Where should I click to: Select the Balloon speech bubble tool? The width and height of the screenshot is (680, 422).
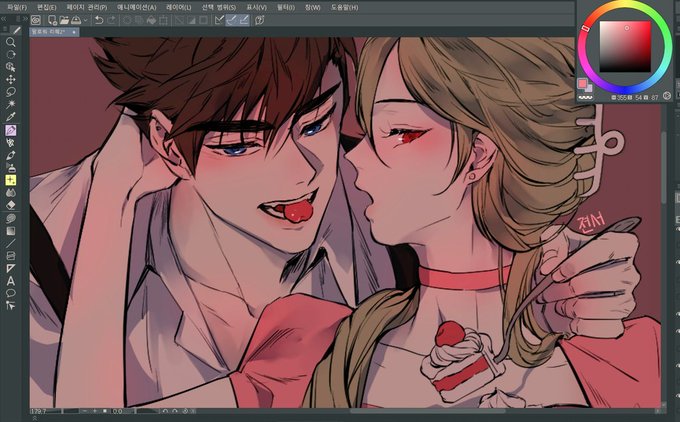pyautogui.click(x=11, y=294)
